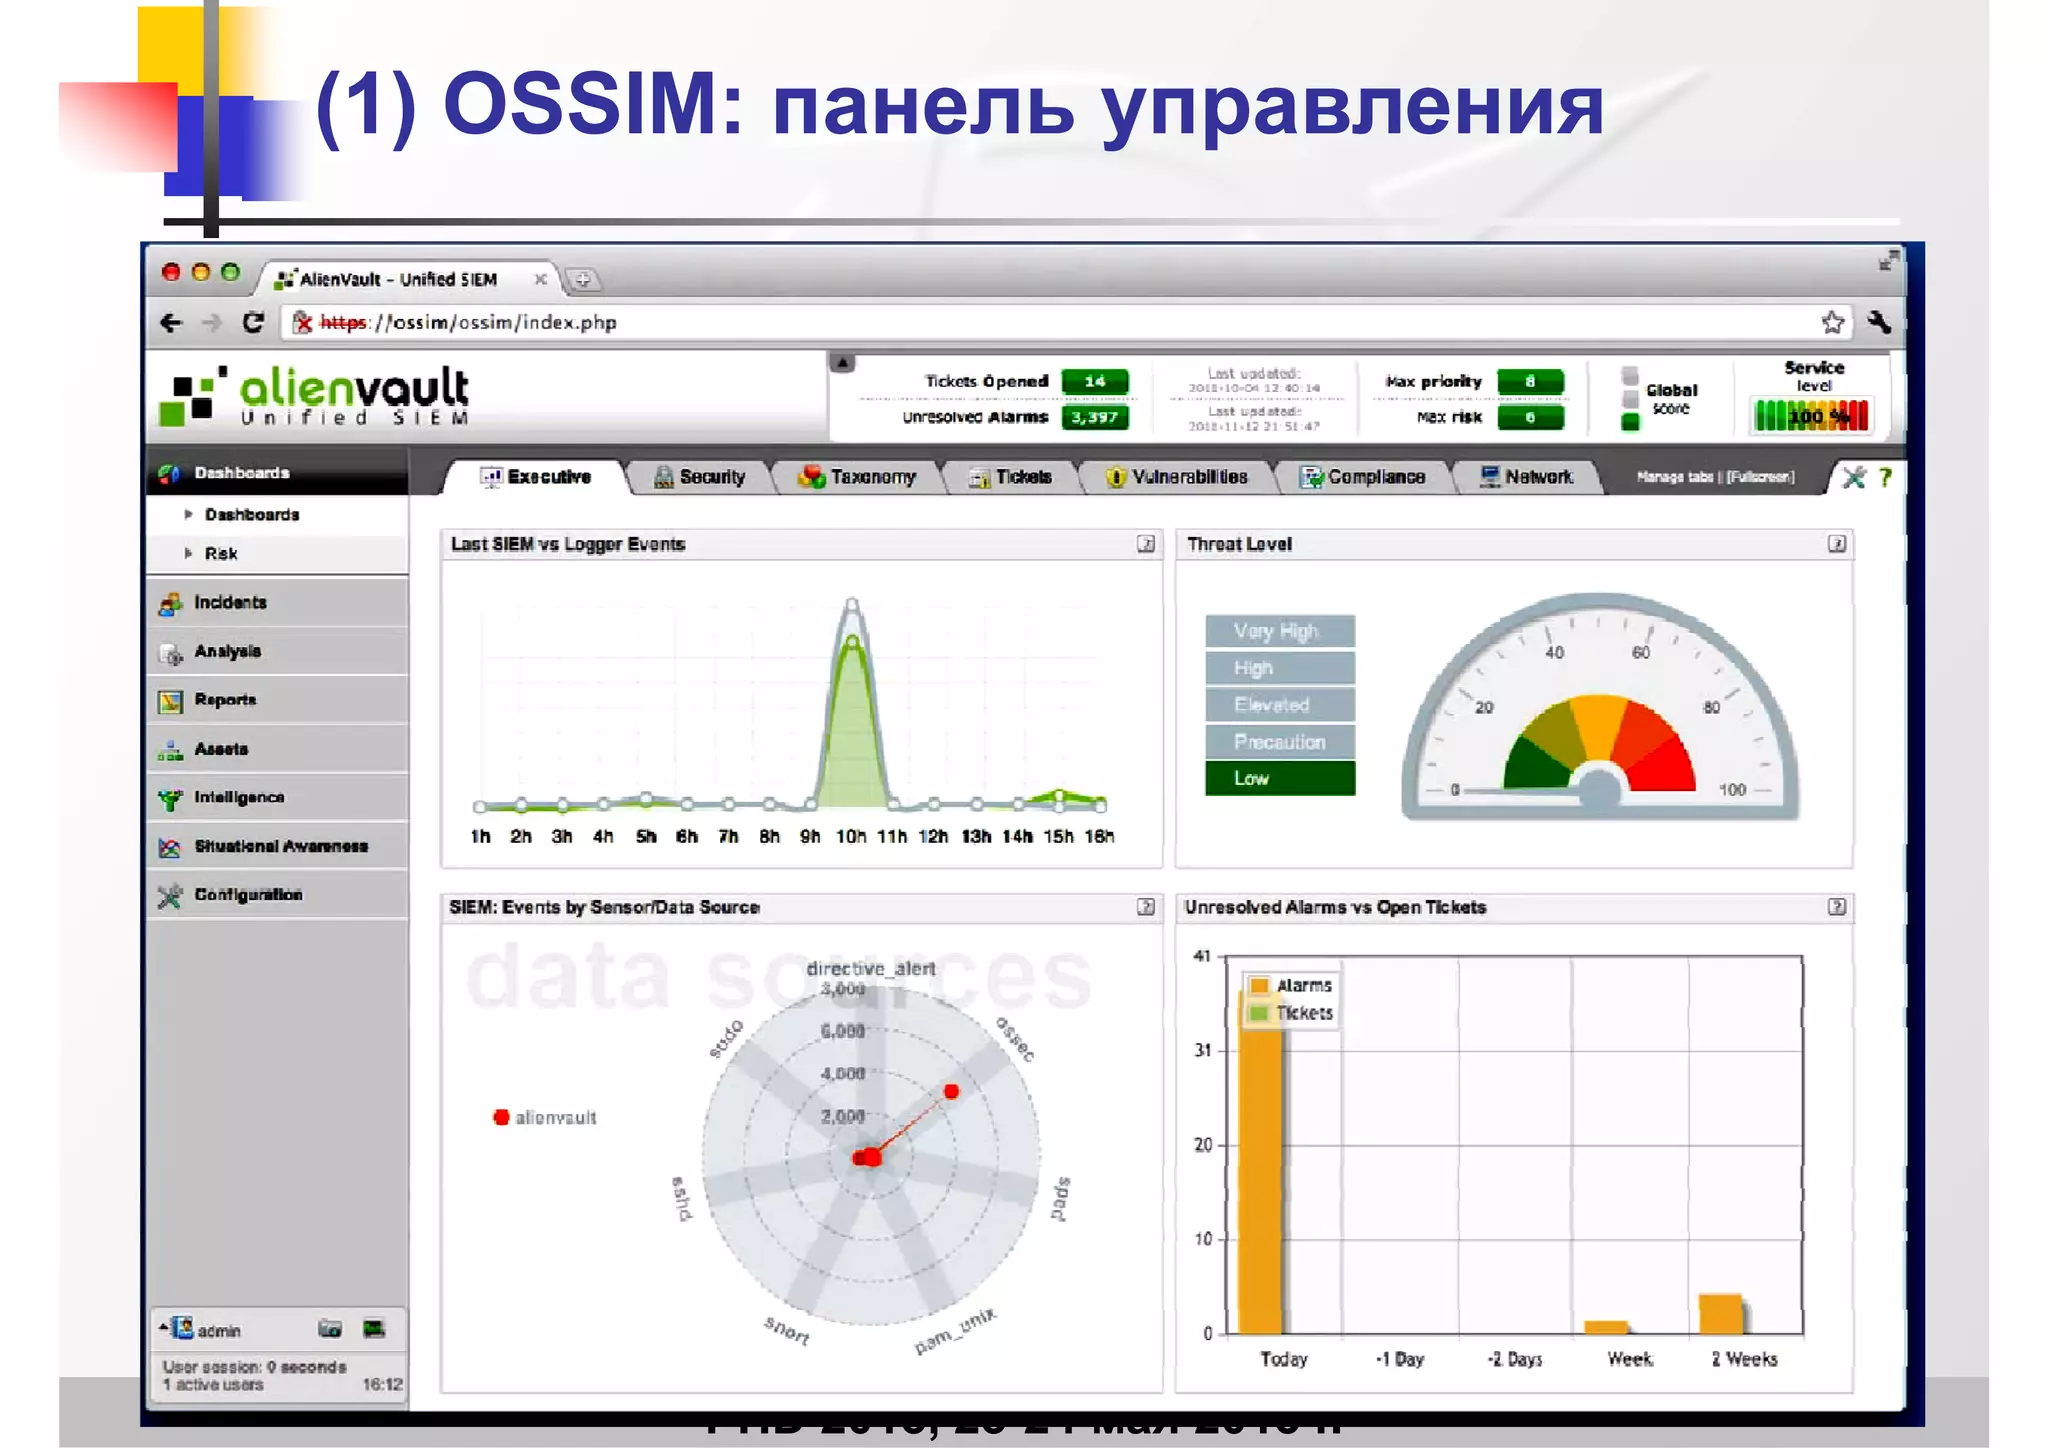
Task: Go back with the browser back arrow
Action: [171, 322]
